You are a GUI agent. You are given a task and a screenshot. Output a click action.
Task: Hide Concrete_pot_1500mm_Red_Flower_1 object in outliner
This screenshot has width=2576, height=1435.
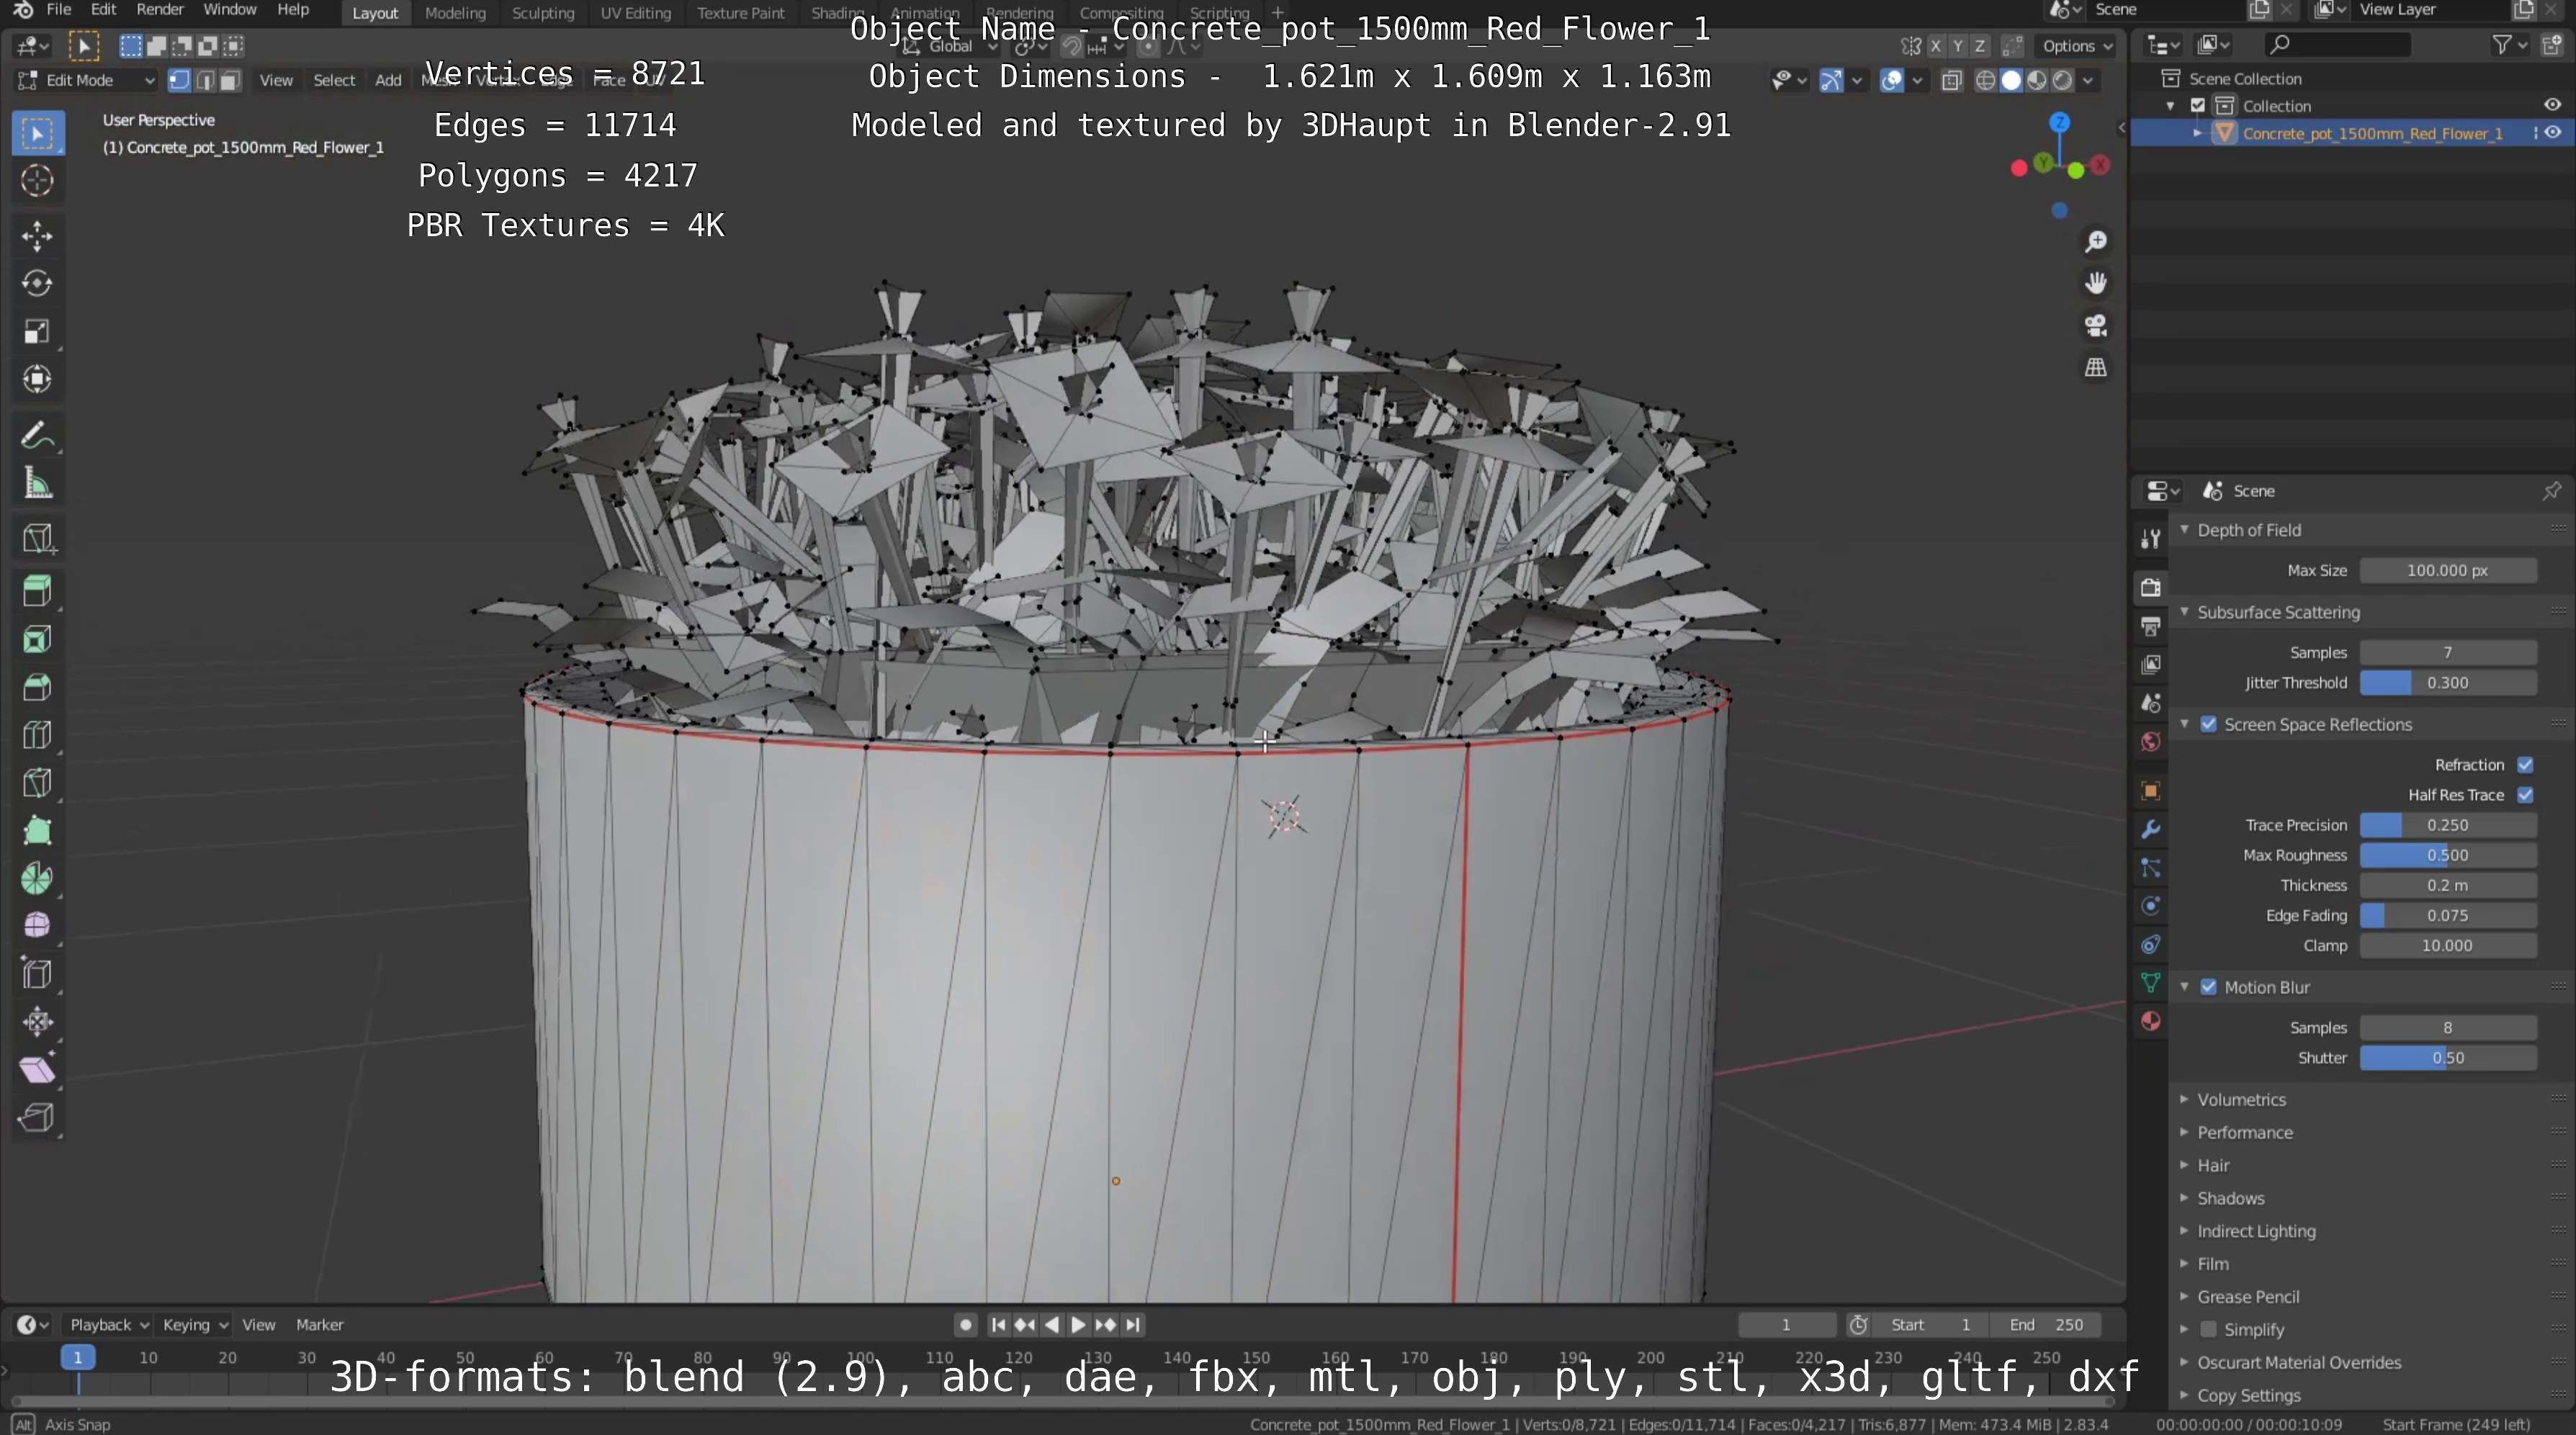point(2552,133)
